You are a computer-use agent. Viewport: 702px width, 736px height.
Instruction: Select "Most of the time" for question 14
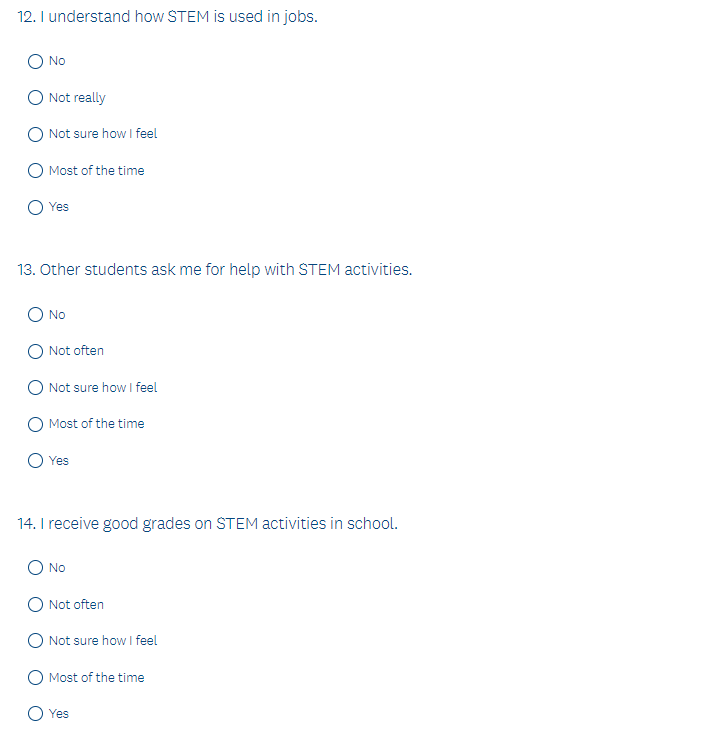click(36, 678)
